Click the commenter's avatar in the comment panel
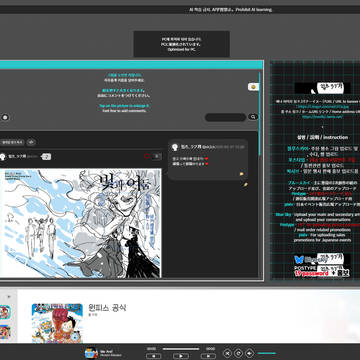 coord(175,147)
